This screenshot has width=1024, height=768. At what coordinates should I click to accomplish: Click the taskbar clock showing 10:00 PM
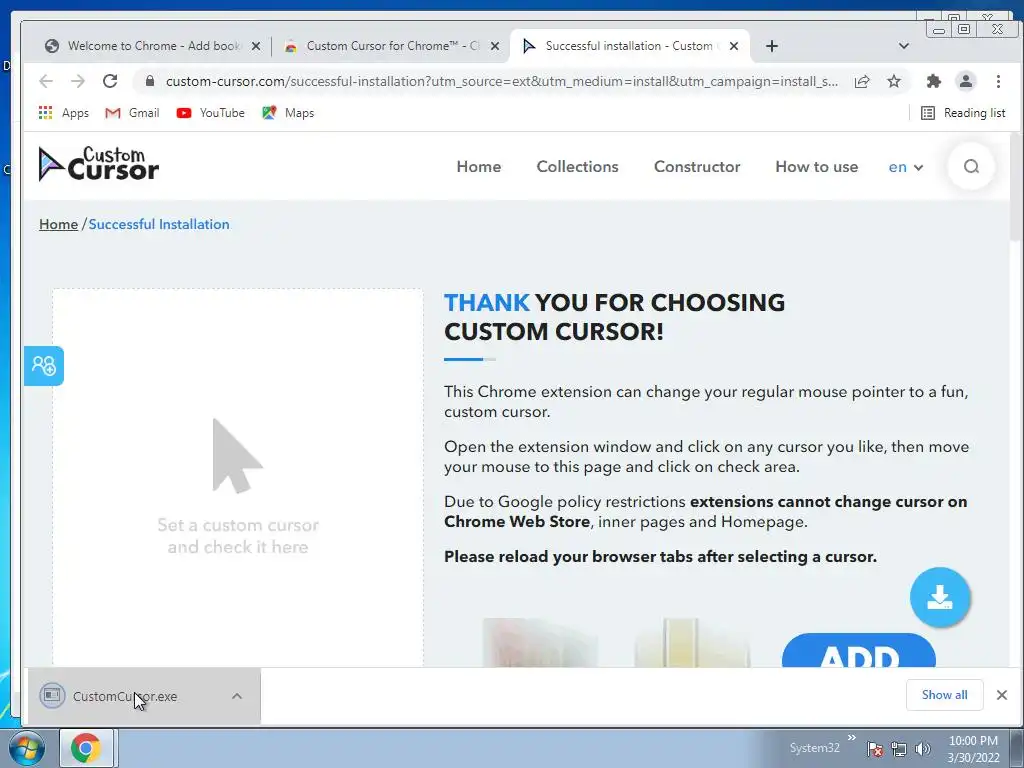973,749
